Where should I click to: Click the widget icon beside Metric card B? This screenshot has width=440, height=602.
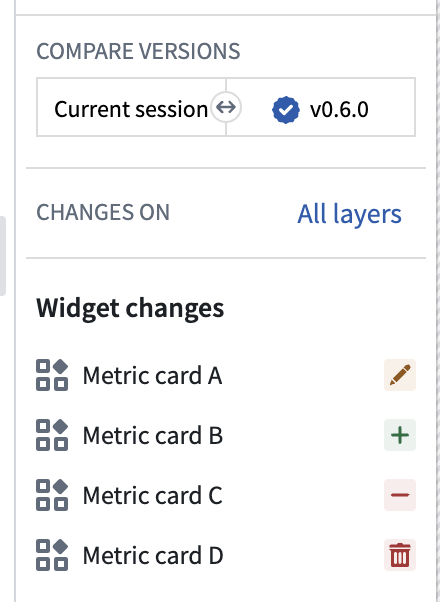(52, 435)
